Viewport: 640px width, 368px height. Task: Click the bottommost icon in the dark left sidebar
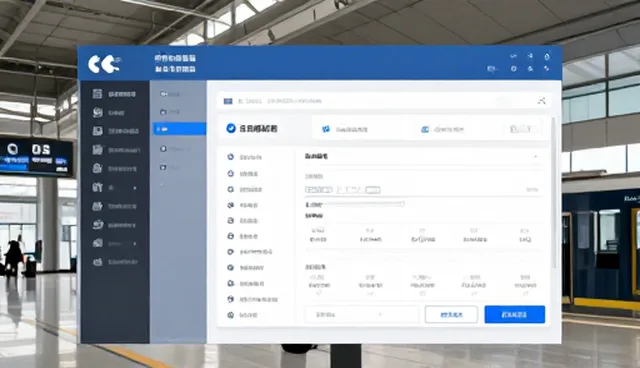click(97, 262)
